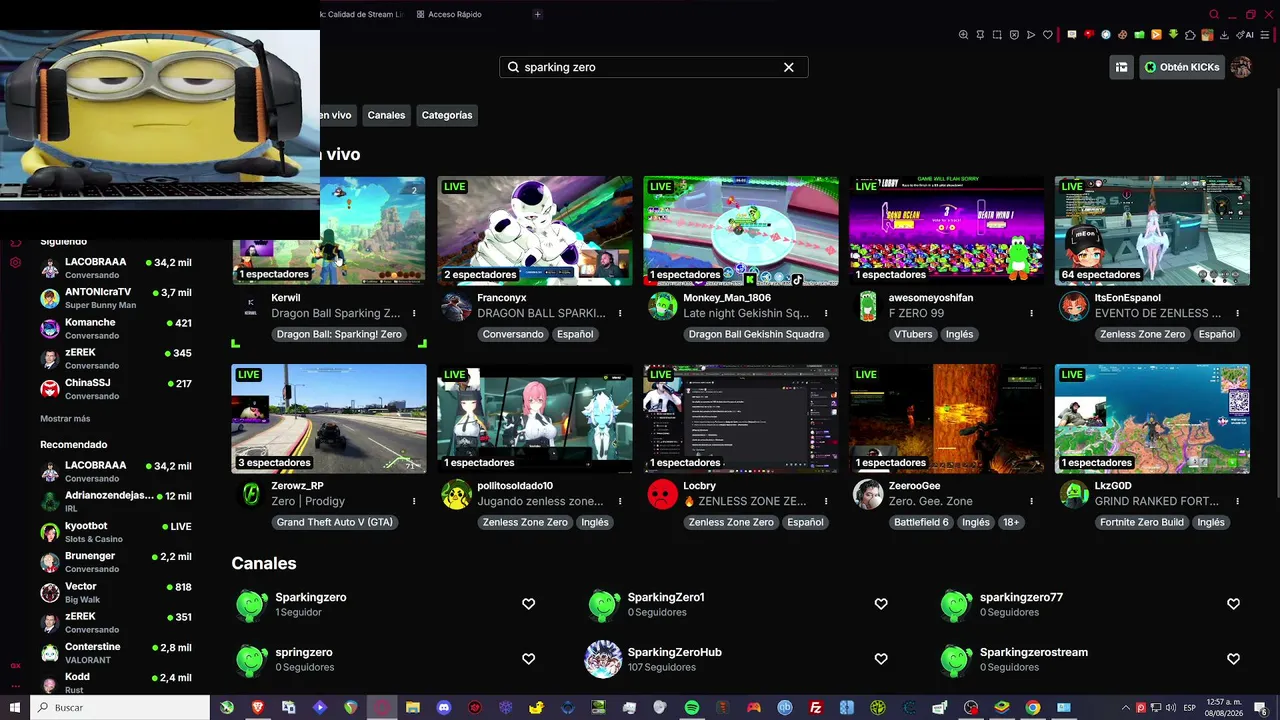Click the pin toolbar icon
The width and height of the screenshot is (1280, 720).
[x=981, y=35]
